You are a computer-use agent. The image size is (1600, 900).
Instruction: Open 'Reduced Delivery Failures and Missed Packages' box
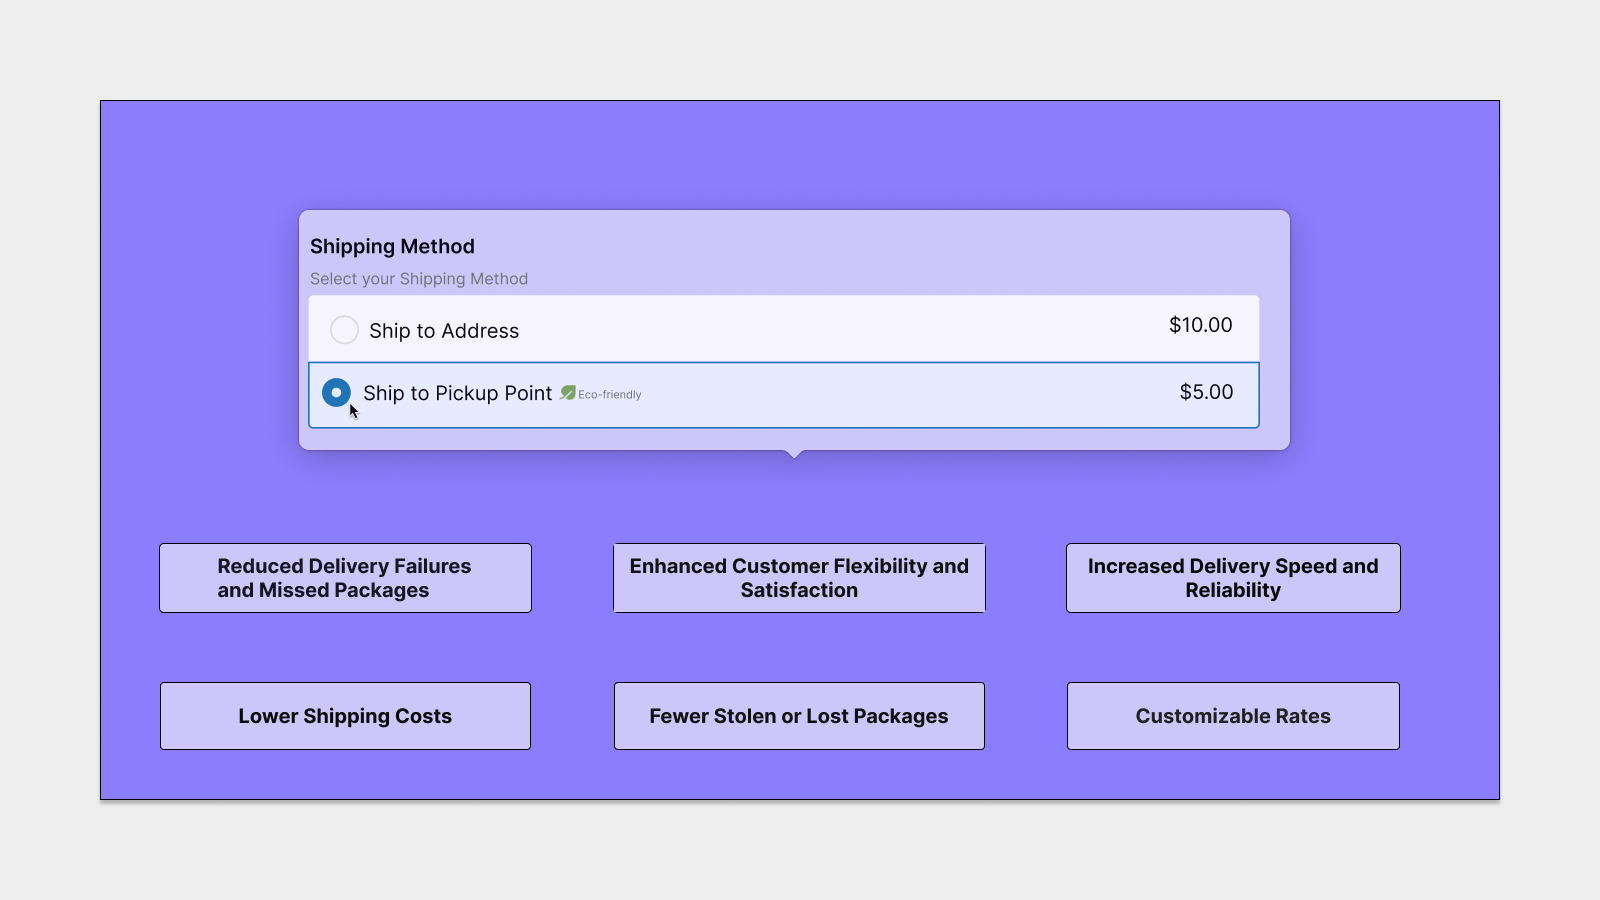(345, 578)
